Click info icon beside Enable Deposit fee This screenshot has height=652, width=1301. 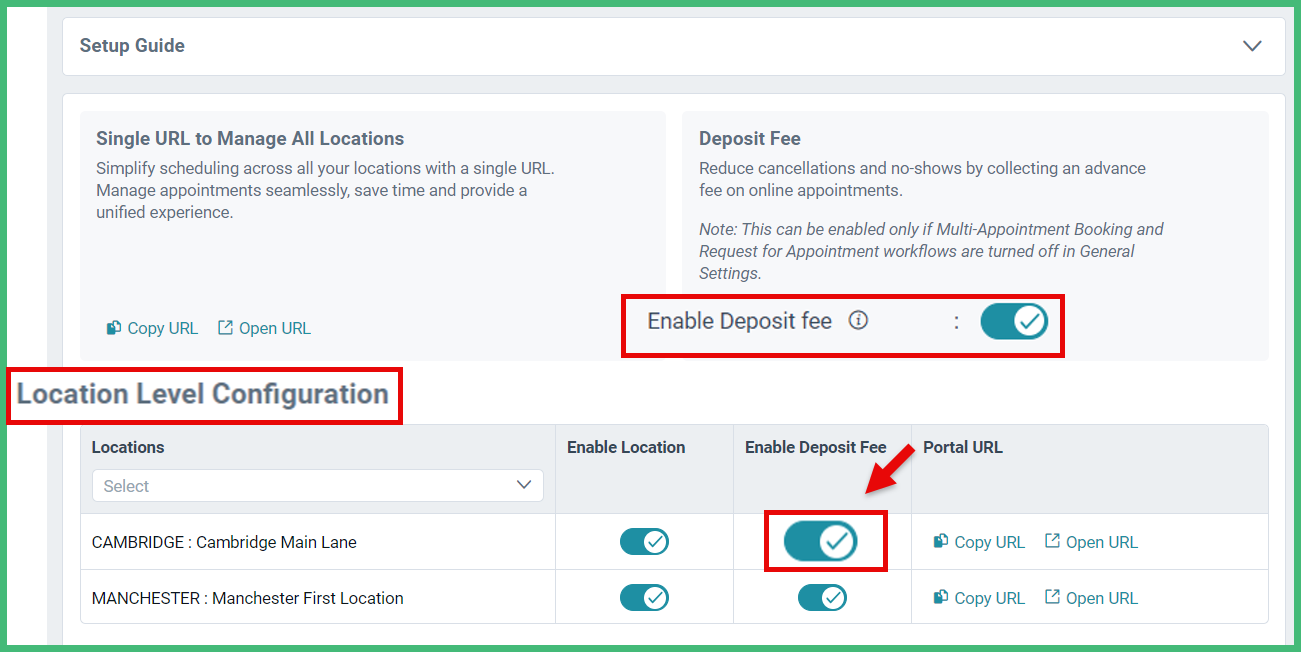point(858,321)
